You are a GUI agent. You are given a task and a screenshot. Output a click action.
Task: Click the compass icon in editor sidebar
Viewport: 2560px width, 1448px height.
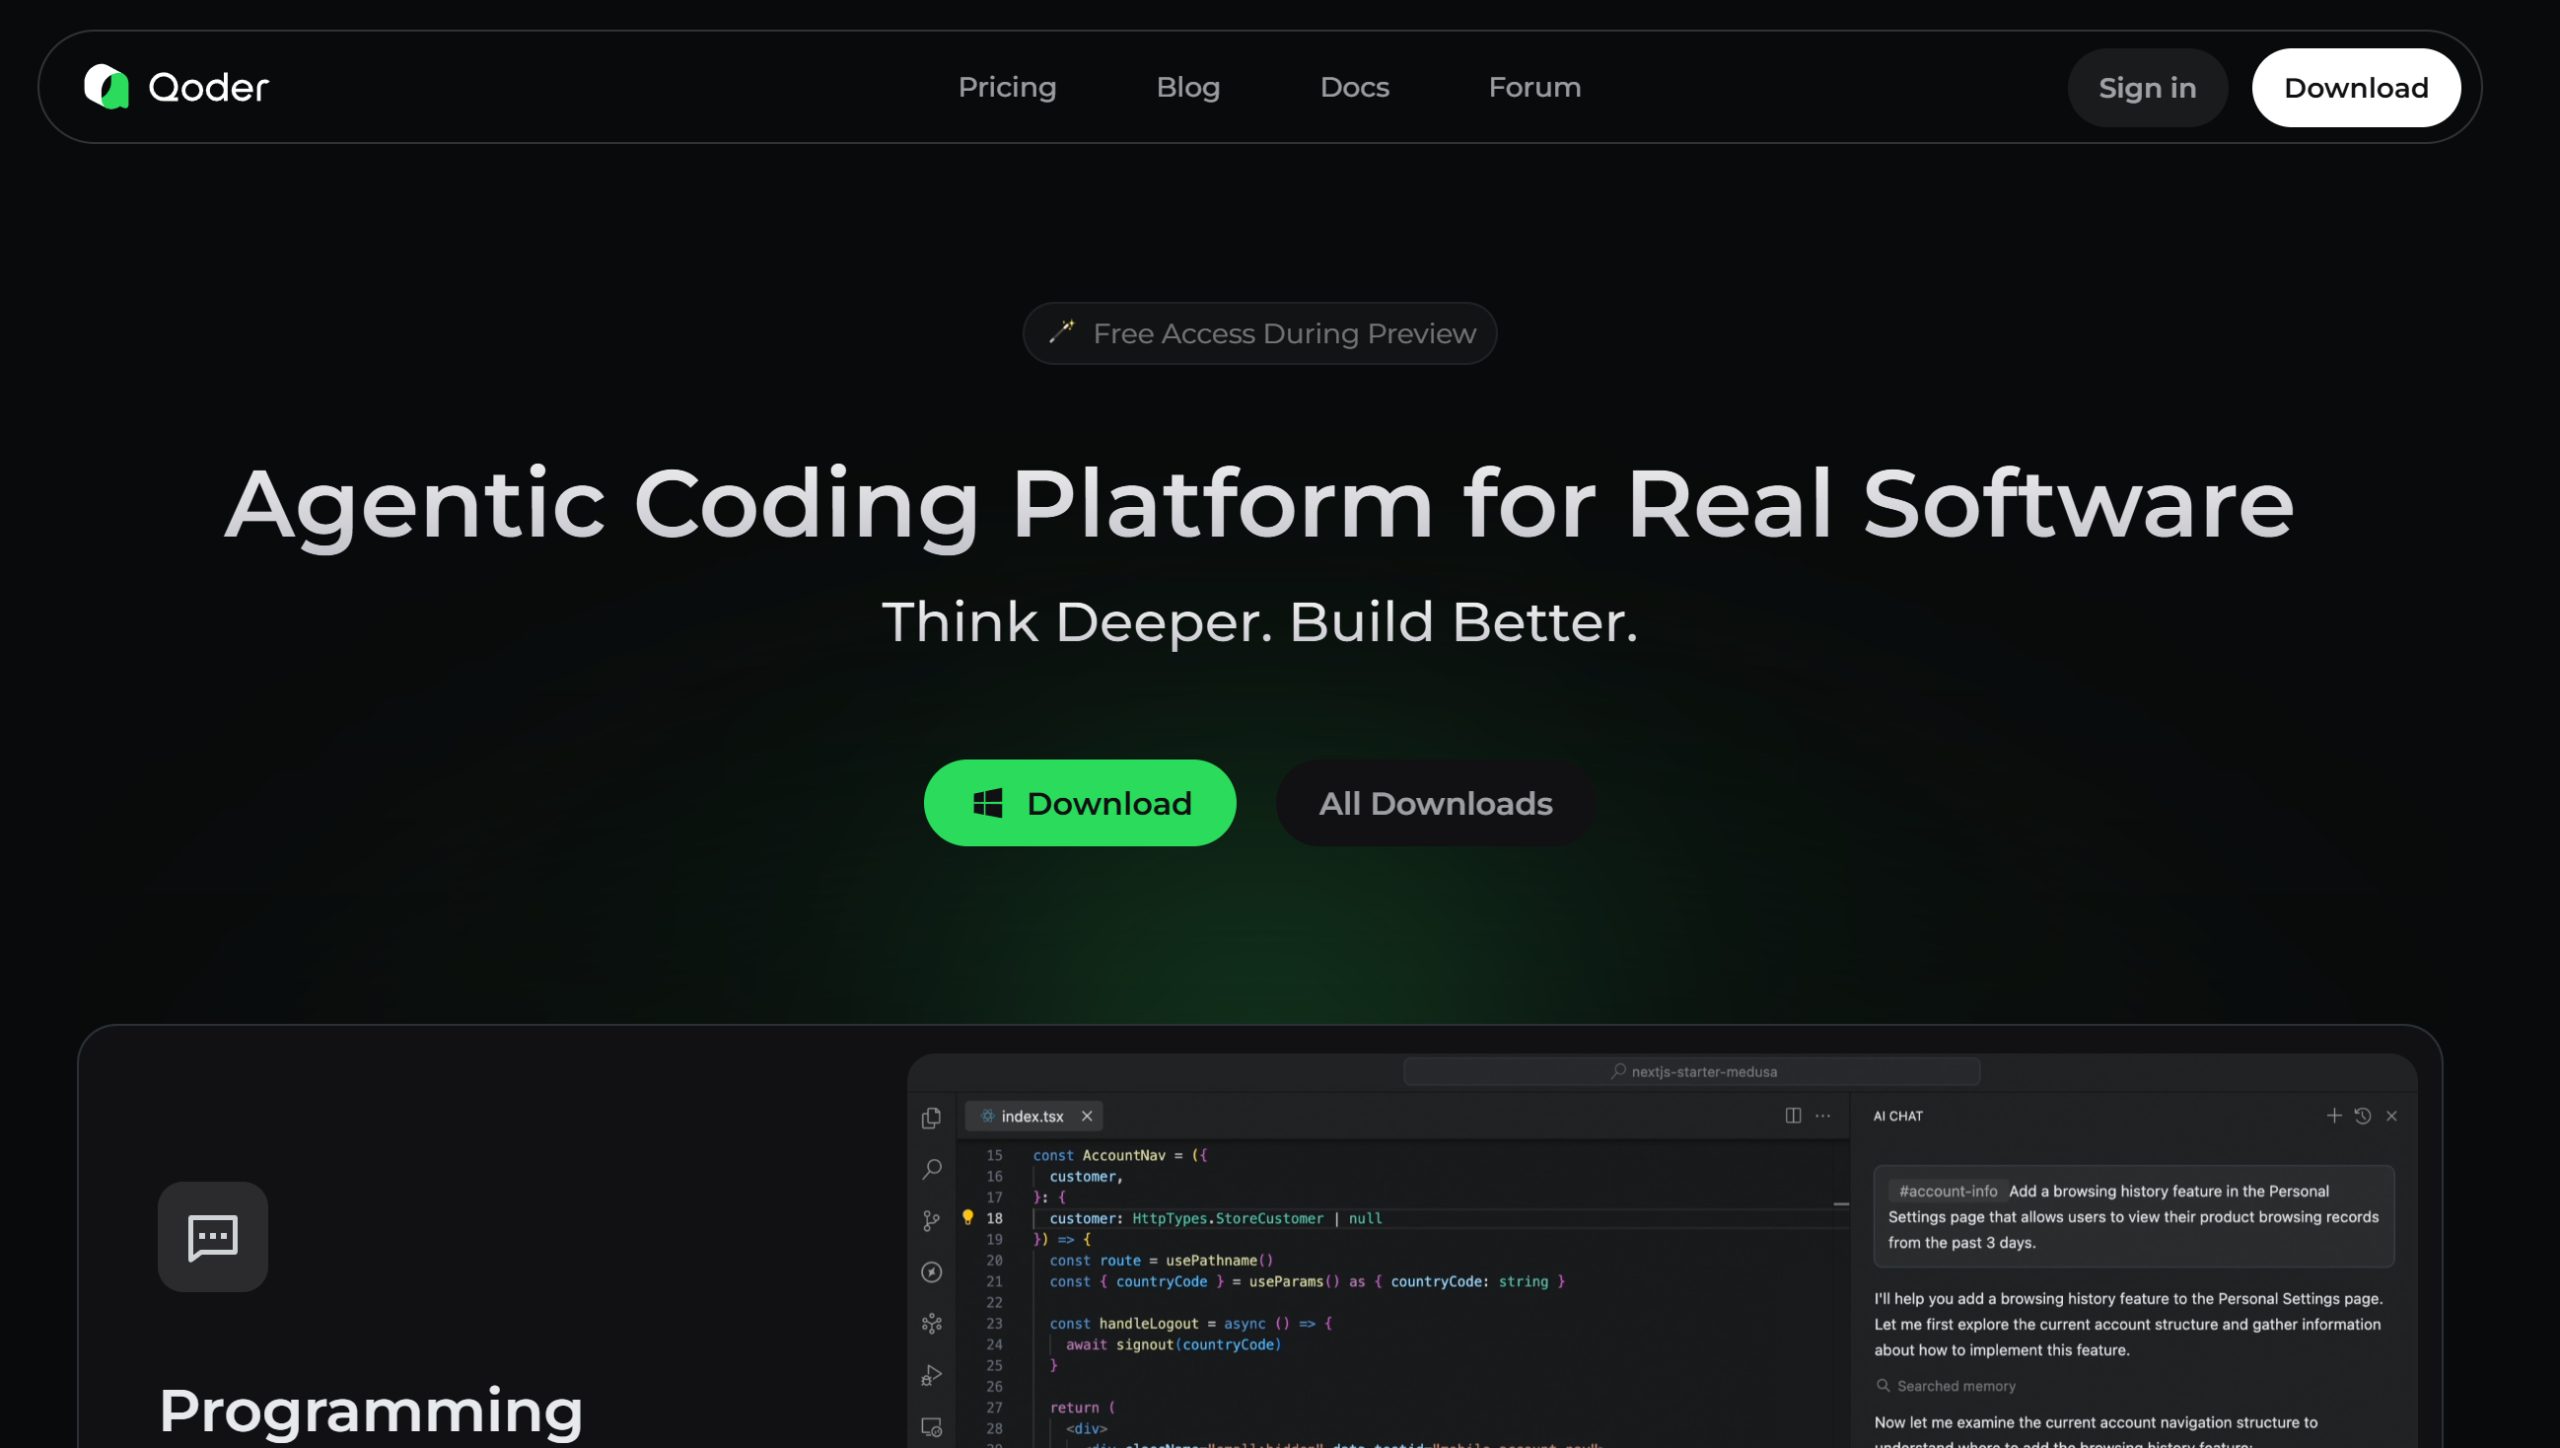coord(931,1272)
